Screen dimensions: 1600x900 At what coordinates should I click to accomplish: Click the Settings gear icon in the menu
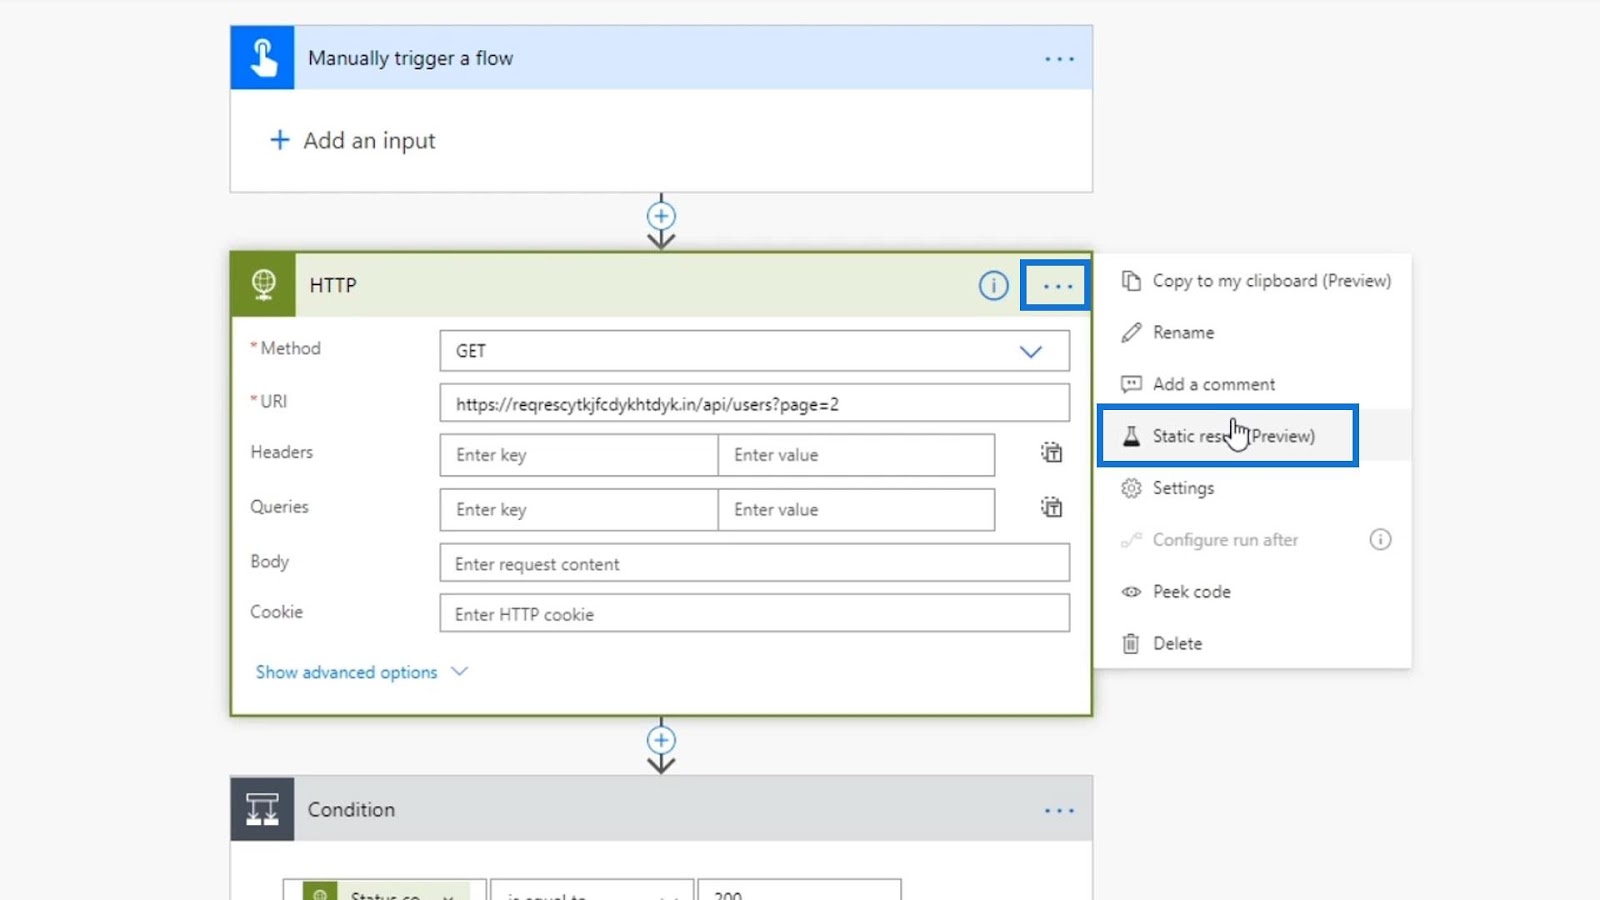pyautogui.click(x=1131, y=488)
